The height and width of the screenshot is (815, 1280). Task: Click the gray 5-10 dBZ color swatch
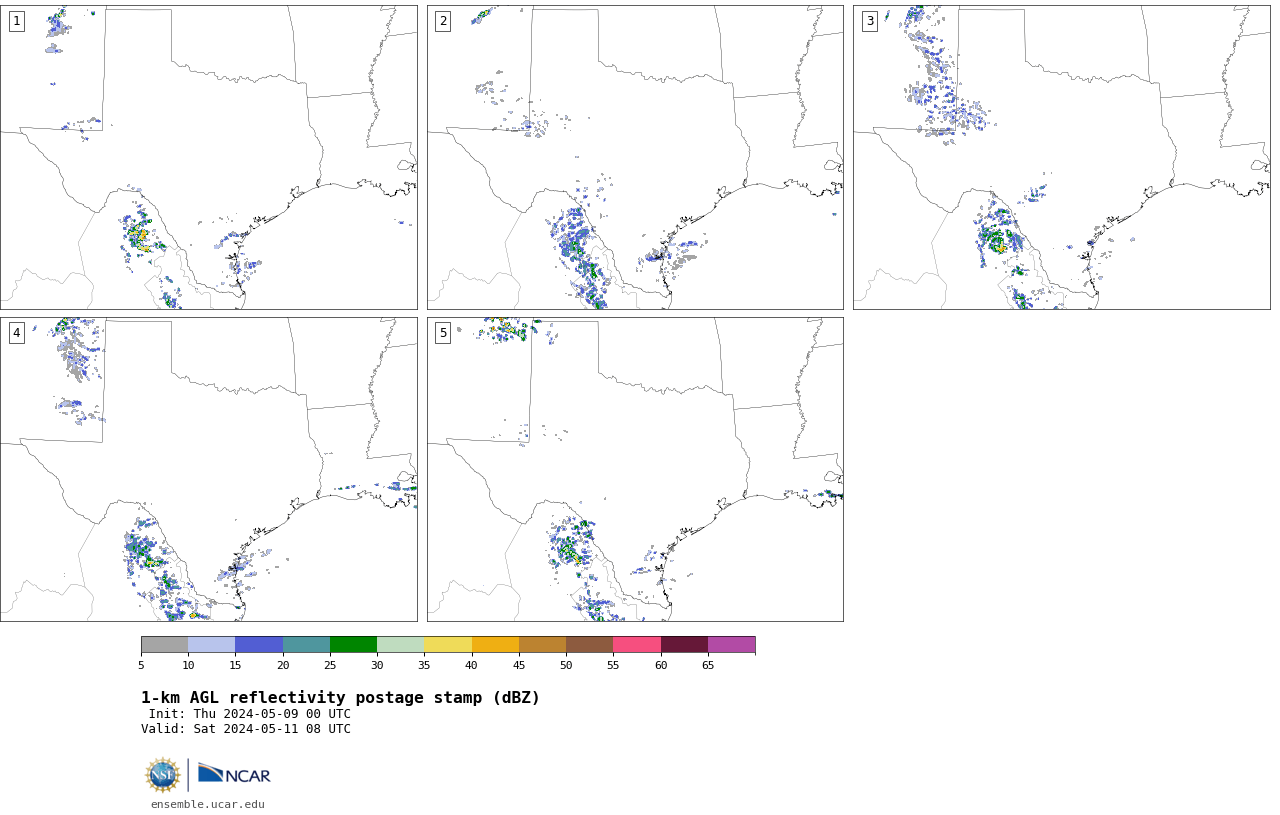[164, 644]
